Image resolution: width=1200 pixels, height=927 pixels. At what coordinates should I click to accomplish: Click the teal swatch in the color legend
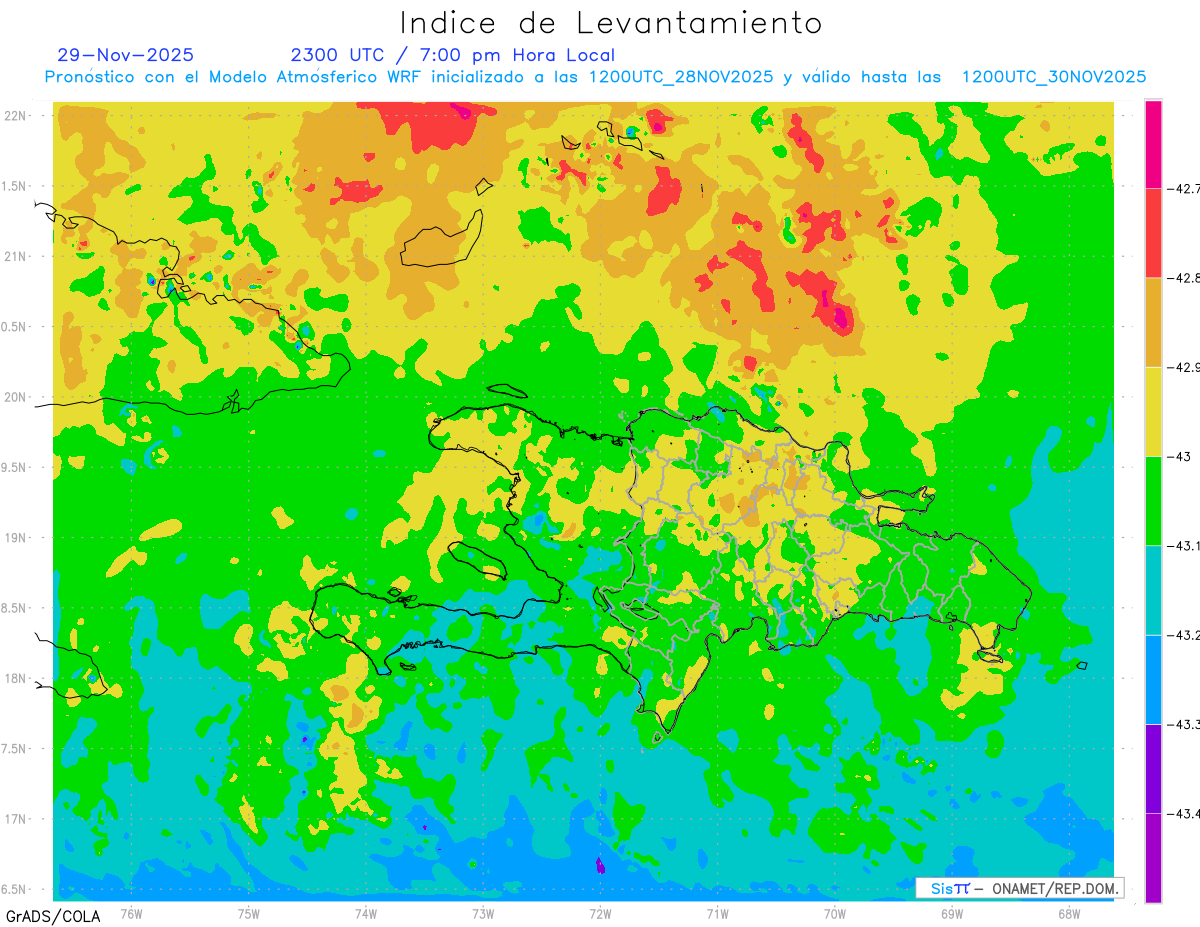coord(1153,590)
